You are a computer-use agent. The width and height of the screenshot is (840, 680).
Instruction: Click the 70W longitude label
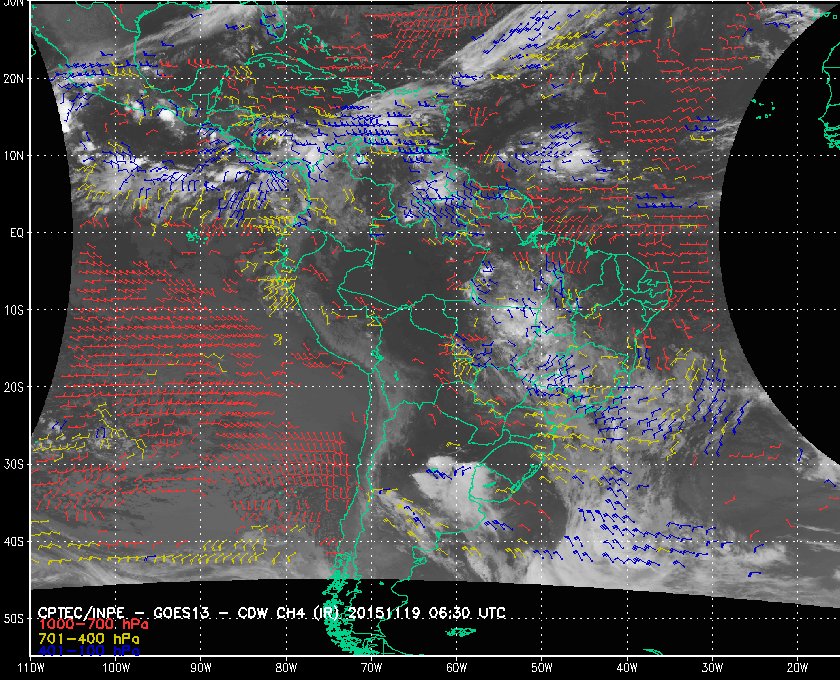[371, 668]
